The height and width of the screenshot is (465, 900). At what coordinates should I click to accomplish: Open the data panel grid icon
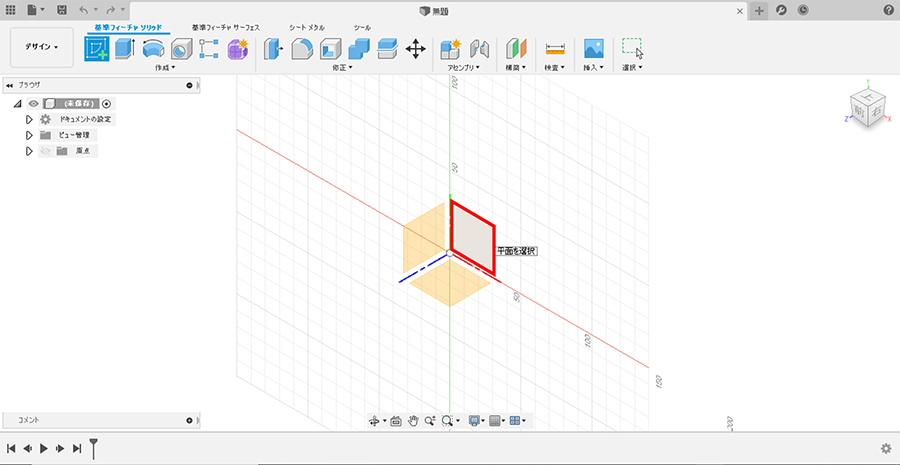(x=10, y=10)
